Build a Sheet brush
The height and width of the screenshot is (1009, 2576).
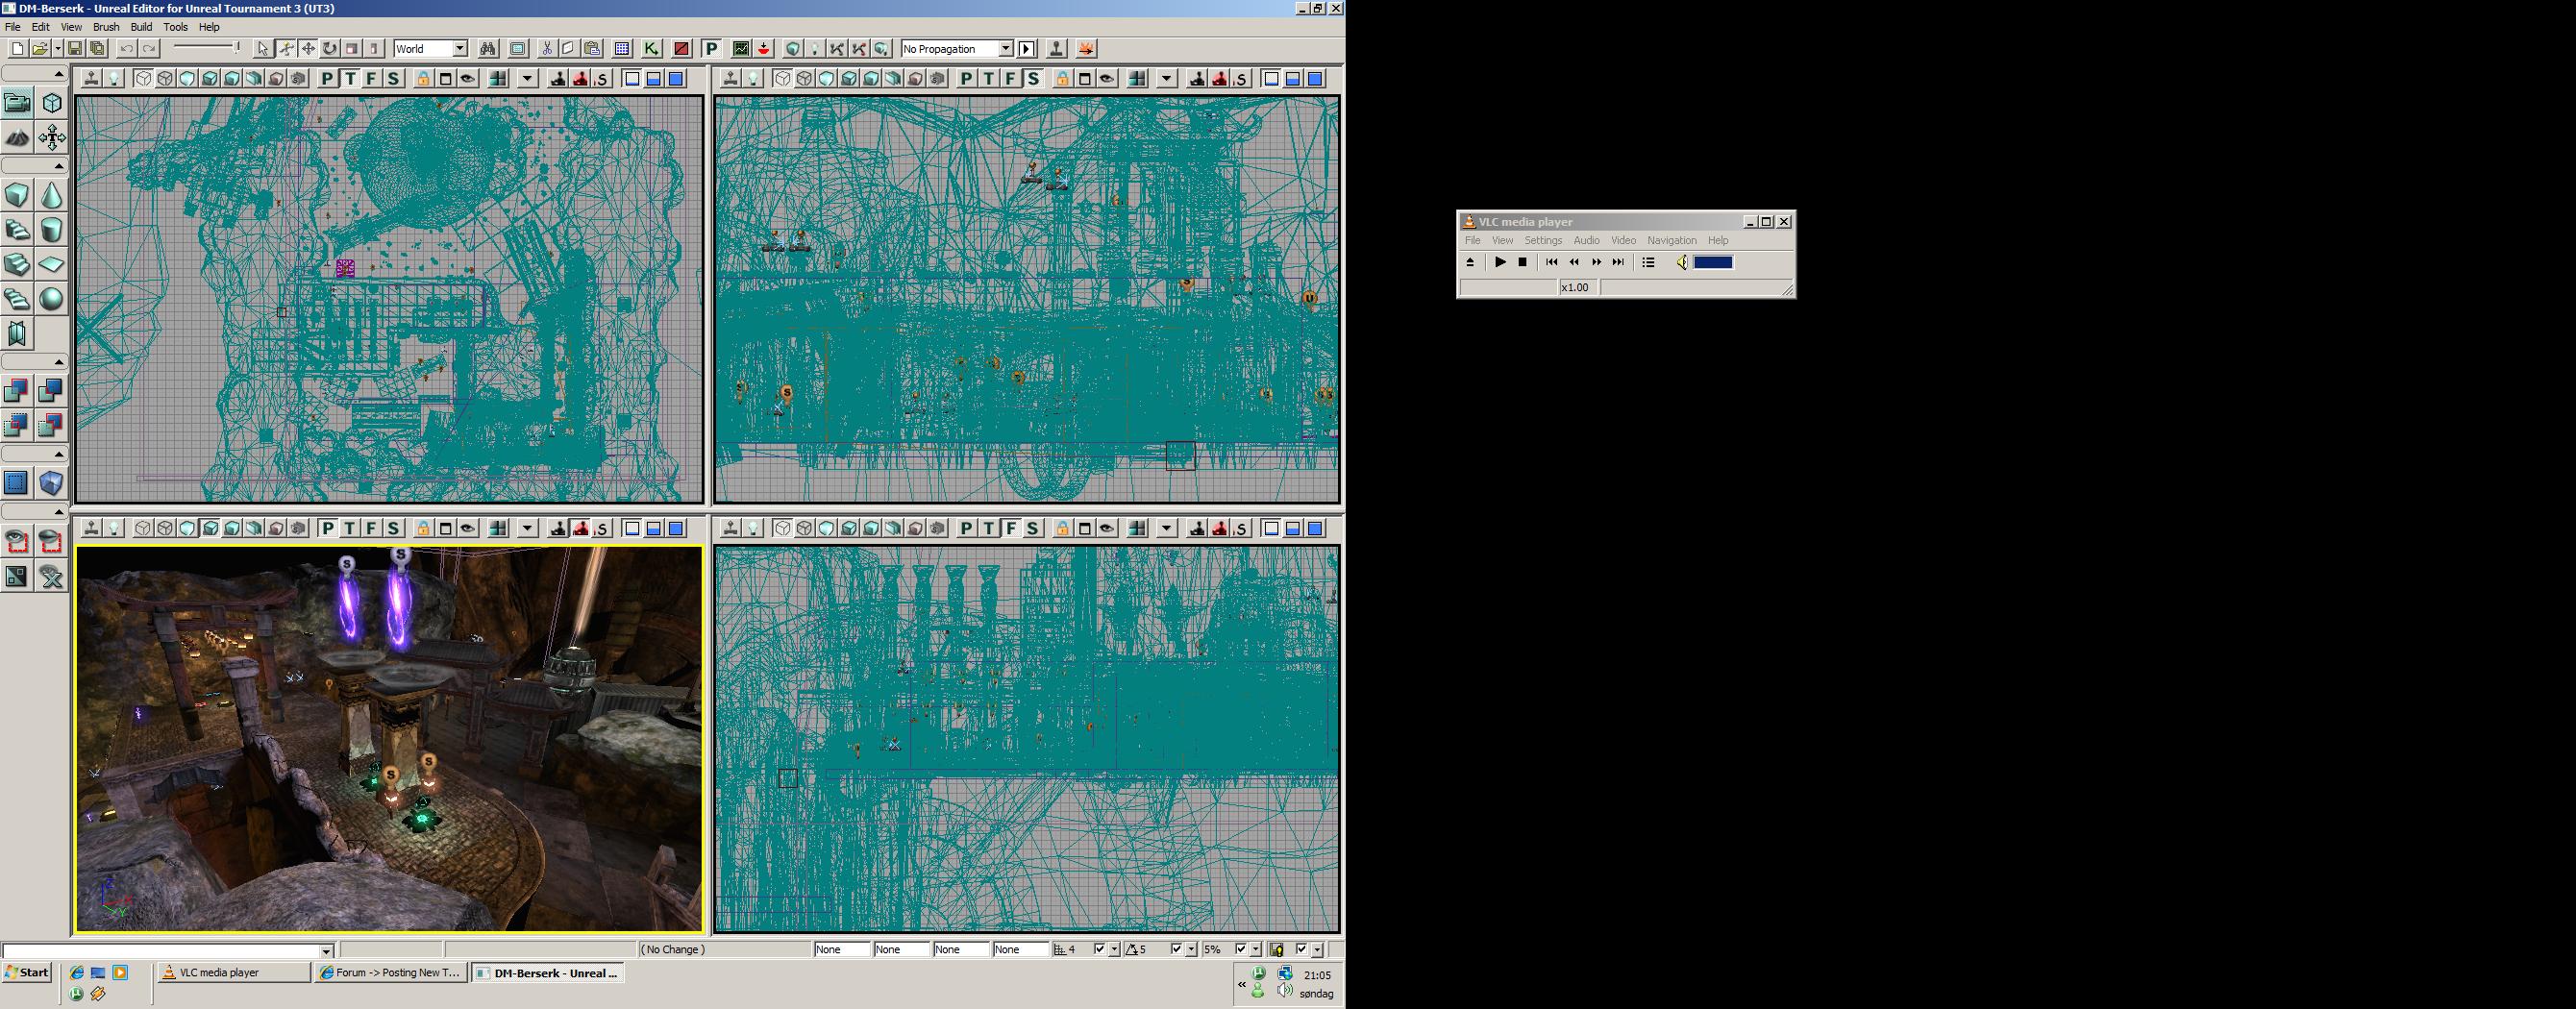pos(51,265)
